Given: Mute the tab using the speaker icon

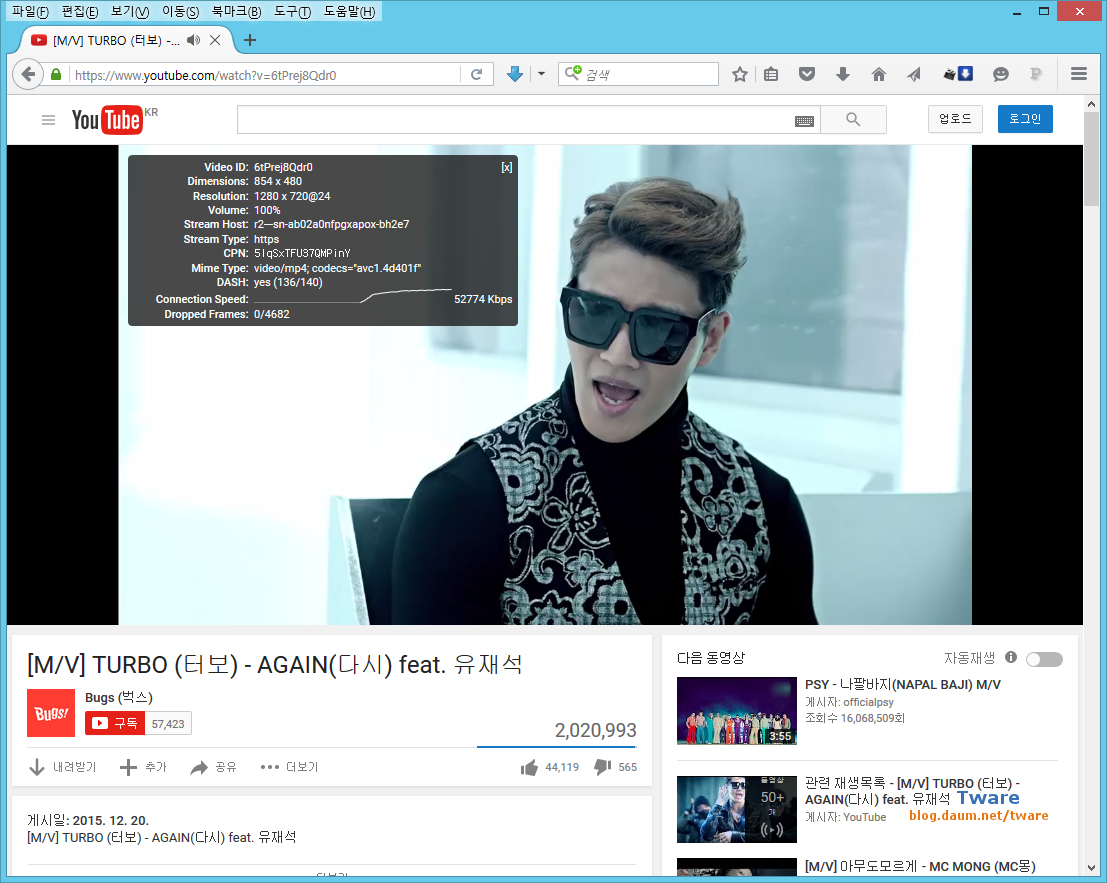Looking at the screenshot, I should click(x=193, y=40).
